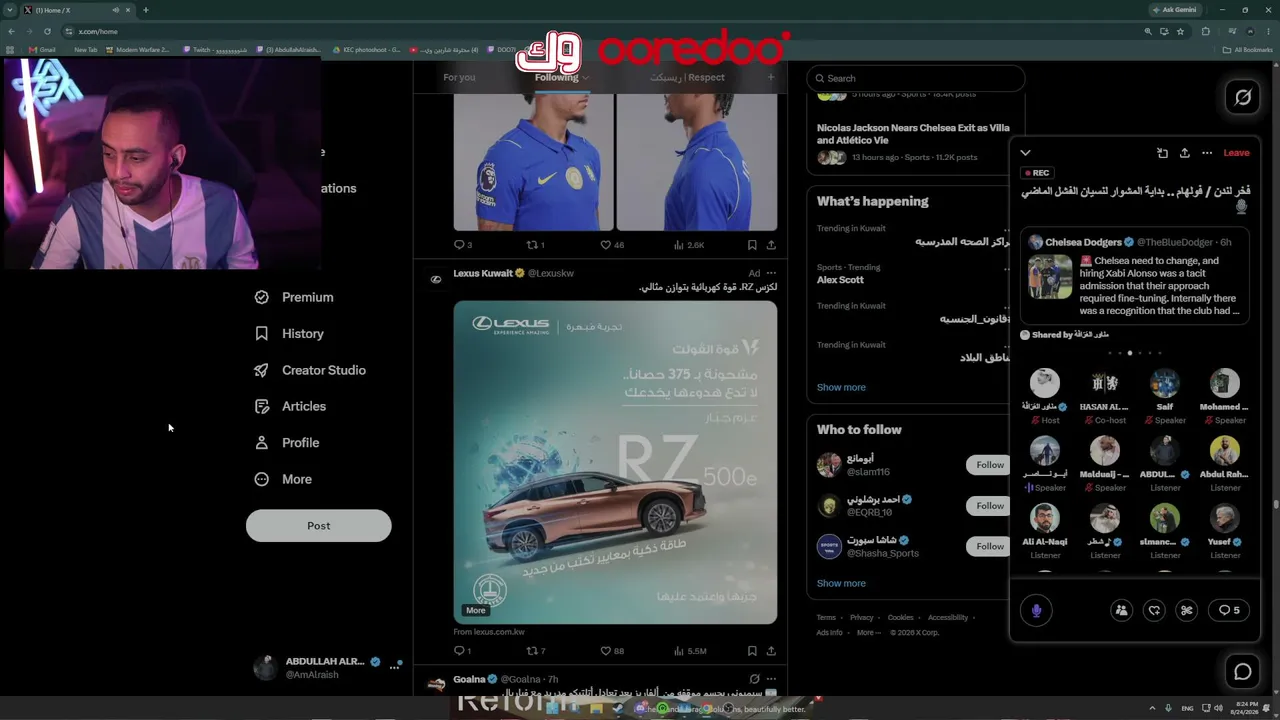
Task: Send a heart reaction in the Space
Action: (x=1154, y=610)
